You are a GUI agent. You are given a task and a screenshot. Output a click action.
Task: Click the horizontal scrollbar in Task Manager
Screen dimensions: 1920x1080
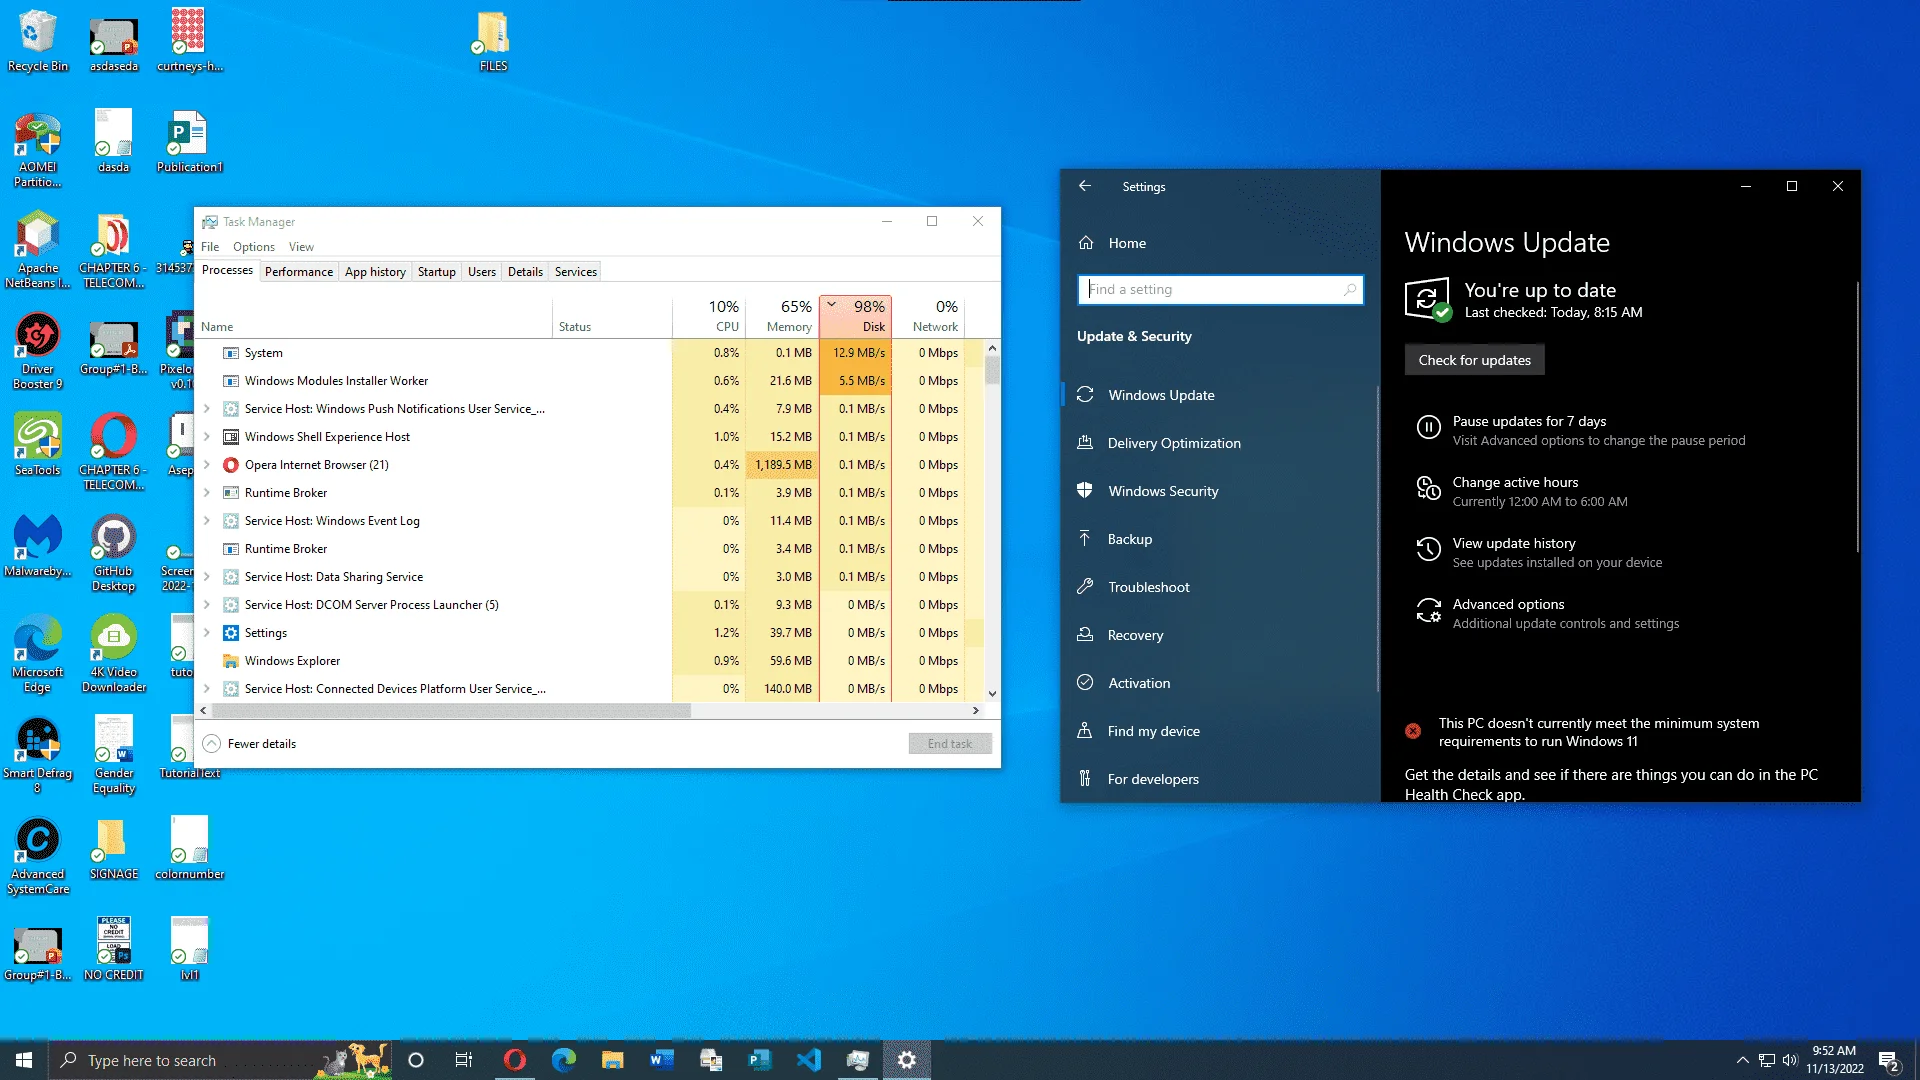pos(452,711)
